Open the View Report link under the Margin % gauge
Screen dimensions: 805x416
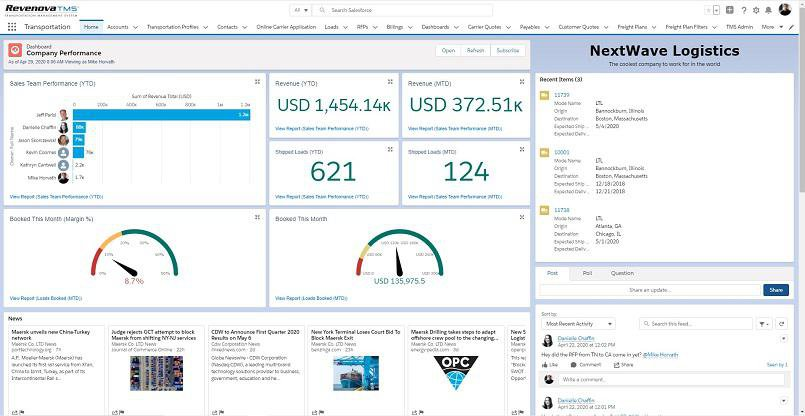[x=46, y=298]
